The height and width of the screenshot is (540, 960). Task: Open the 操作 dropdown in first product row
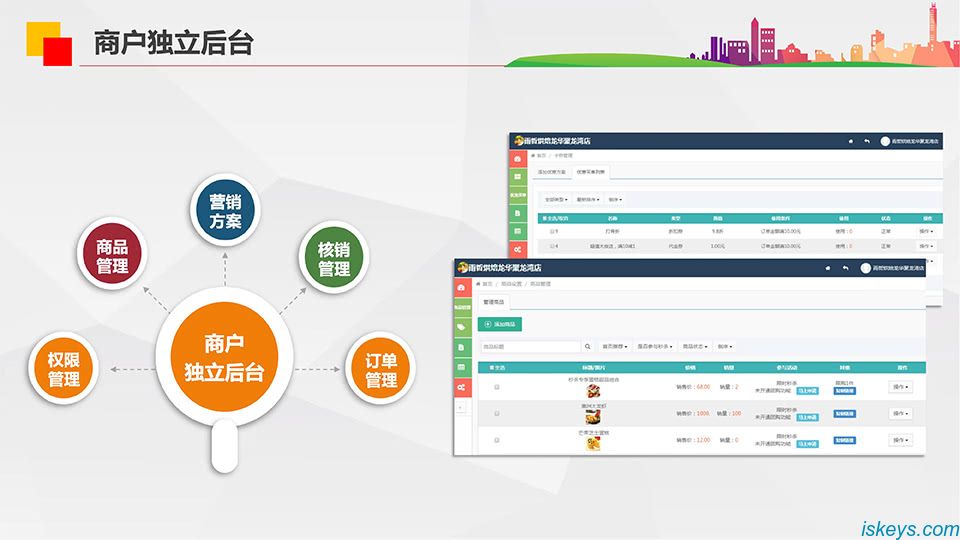pyautogui.click(x=900, y=387)
